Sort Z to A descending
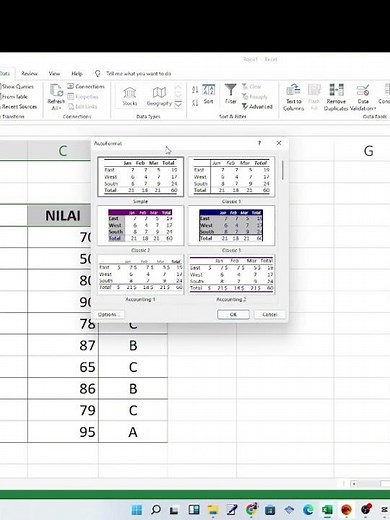Screen dimensions: 390x520 tap(195, 103)
